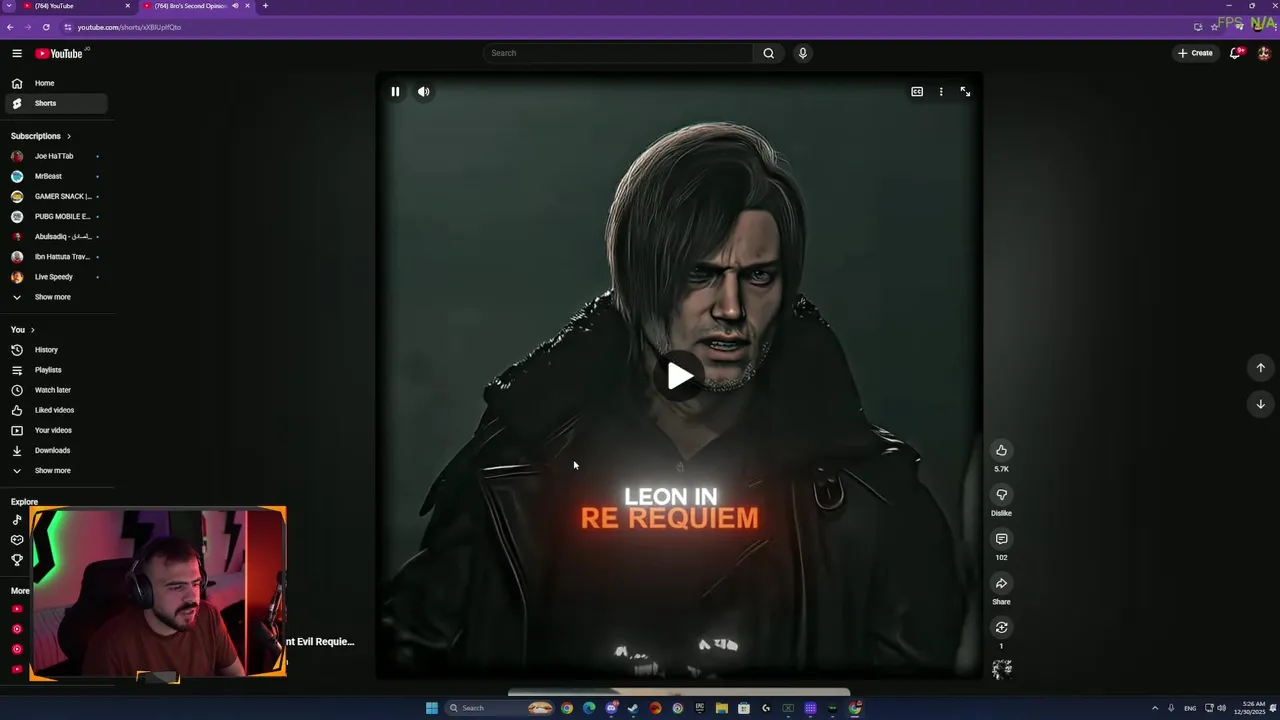Show more under the You section
This screenshot has height=720, width=1280.
pos(56,470)
